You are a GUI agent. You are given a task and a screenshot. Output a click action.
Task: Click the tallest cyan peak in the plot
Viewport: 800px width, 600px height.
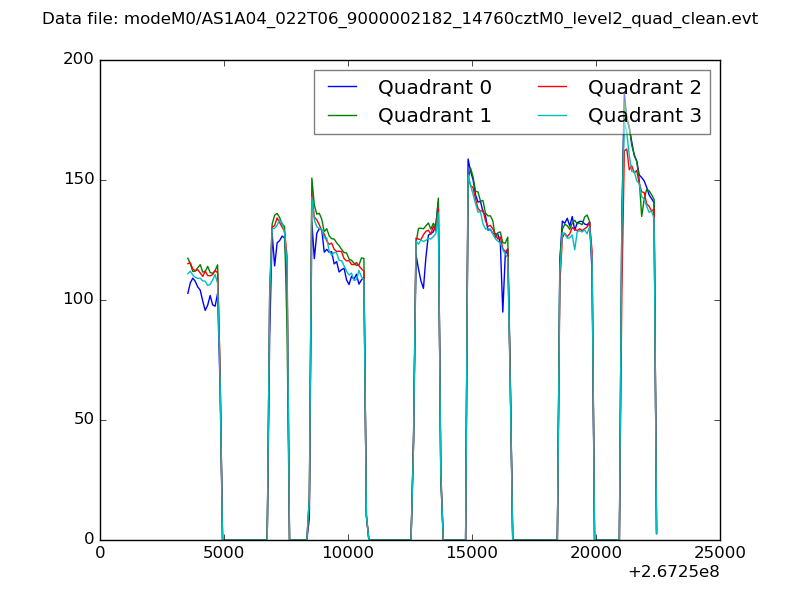[625, 97]
